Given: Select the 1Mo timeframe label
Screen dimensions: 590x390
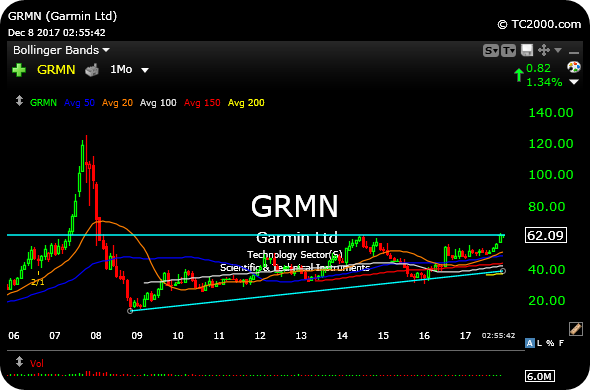Looking at the screenshot, I should (x=121, y=70).
